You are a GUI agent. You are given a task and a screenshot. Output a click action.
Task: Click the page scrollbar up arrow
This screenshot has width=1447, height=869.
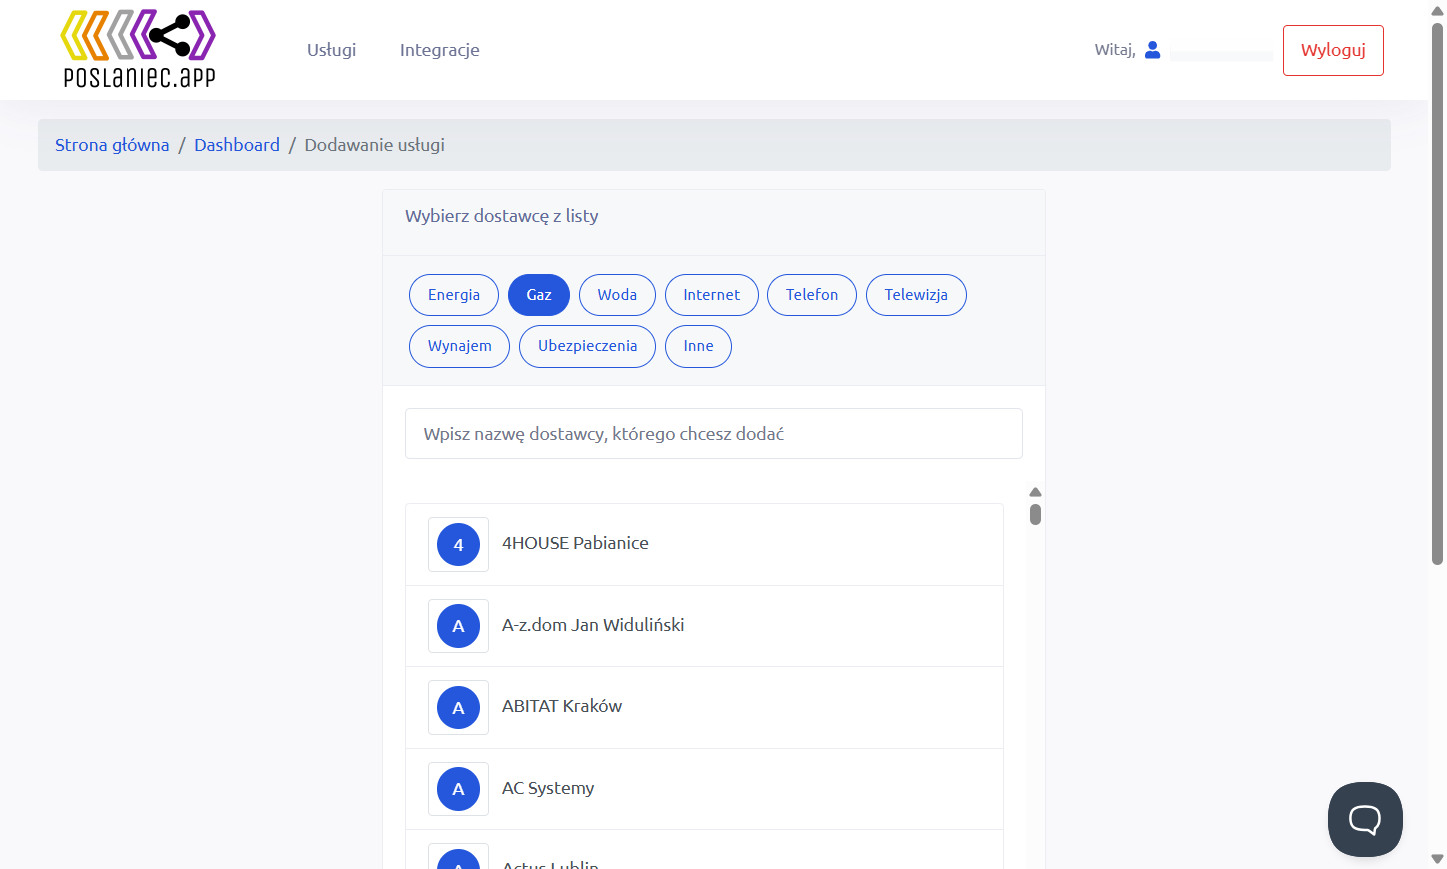click(1437, 11)
